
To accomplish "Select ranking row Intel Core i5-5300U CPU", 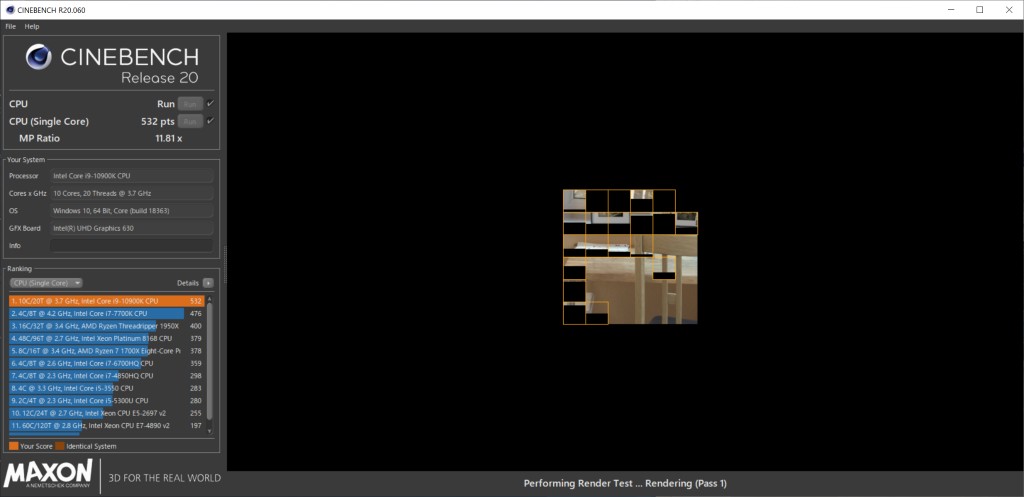I will coord(106,400).
